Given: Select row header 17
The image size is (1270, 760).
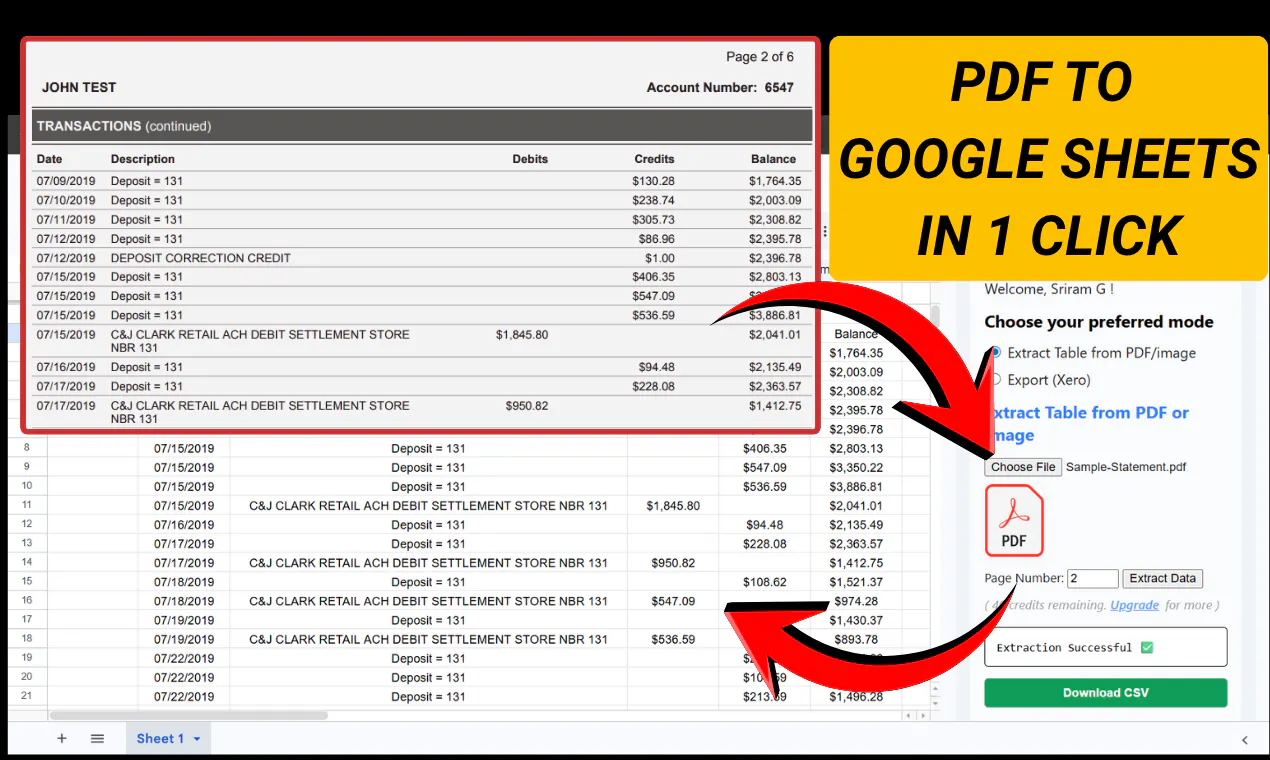Looking at the screenshot, I should click(x=27, y=620).
